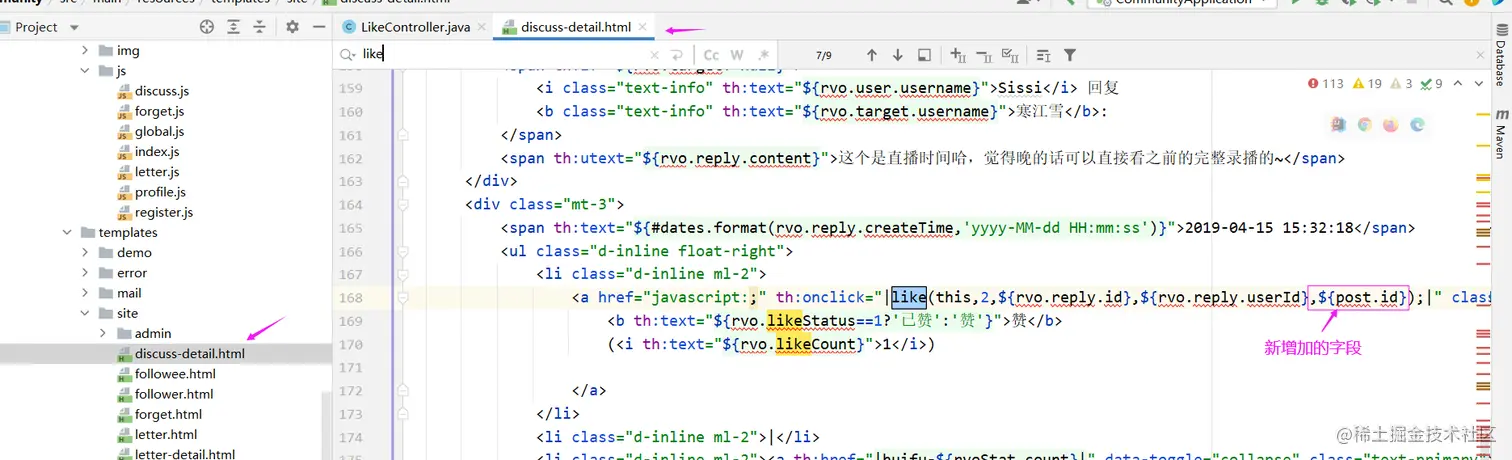Screen dimensions: 1512x460
Task: Hide the Project panel with minus icon
Action: click(318, 27)
